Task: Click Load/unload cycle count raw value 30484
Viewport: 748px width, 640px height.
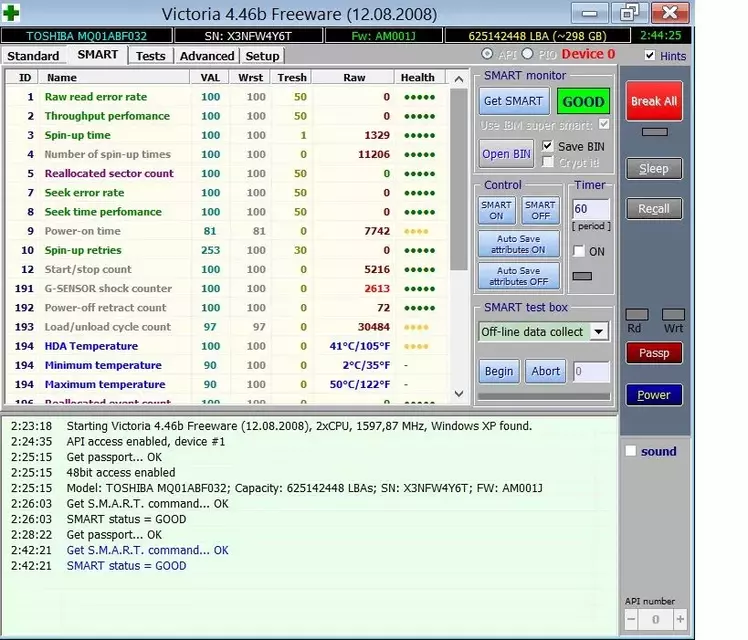Action: pyautogui.click(x=374, y=327)
